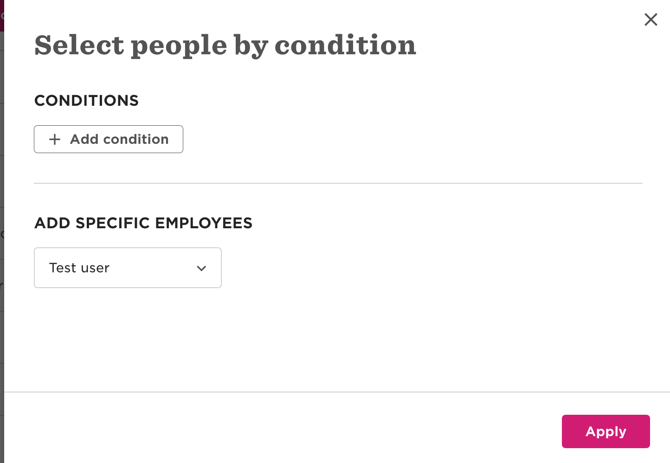Screen dimensions: 670x463
Task: Click the blank area right of the Test user dropdown
Action: click(430, 268)
